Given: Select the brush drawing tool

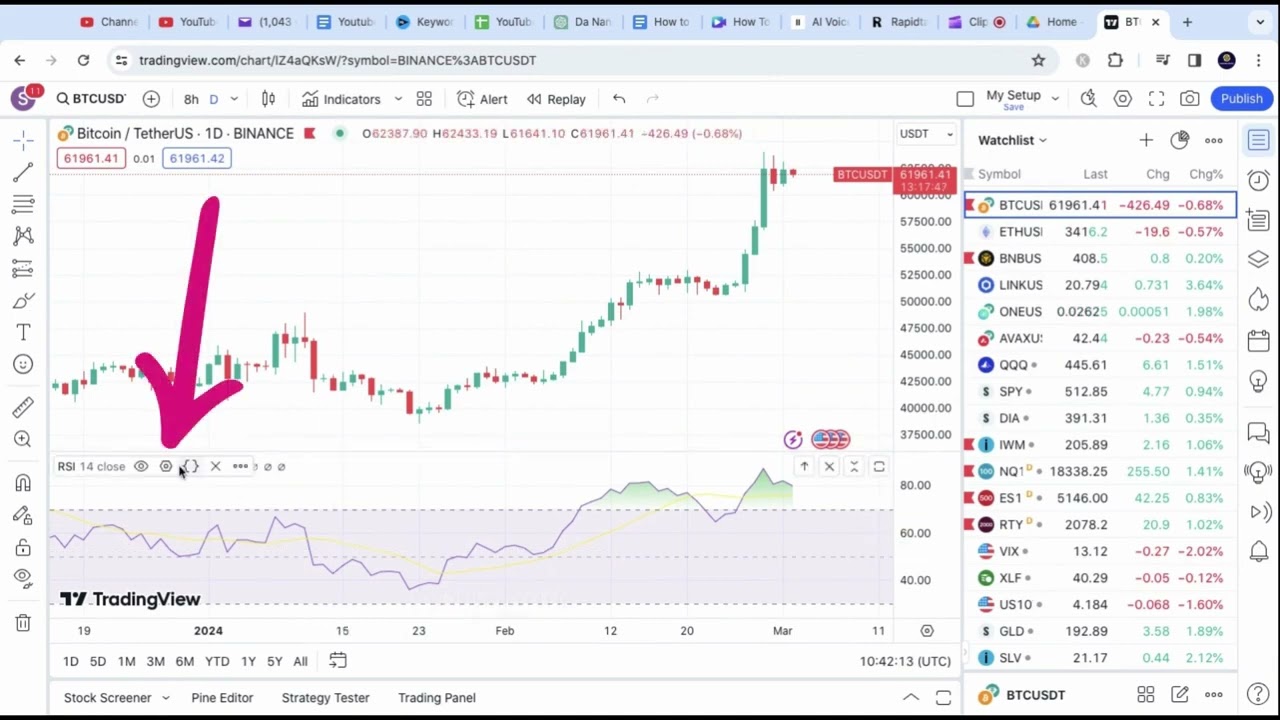Looking at the screenshot, I should (23, 300).
